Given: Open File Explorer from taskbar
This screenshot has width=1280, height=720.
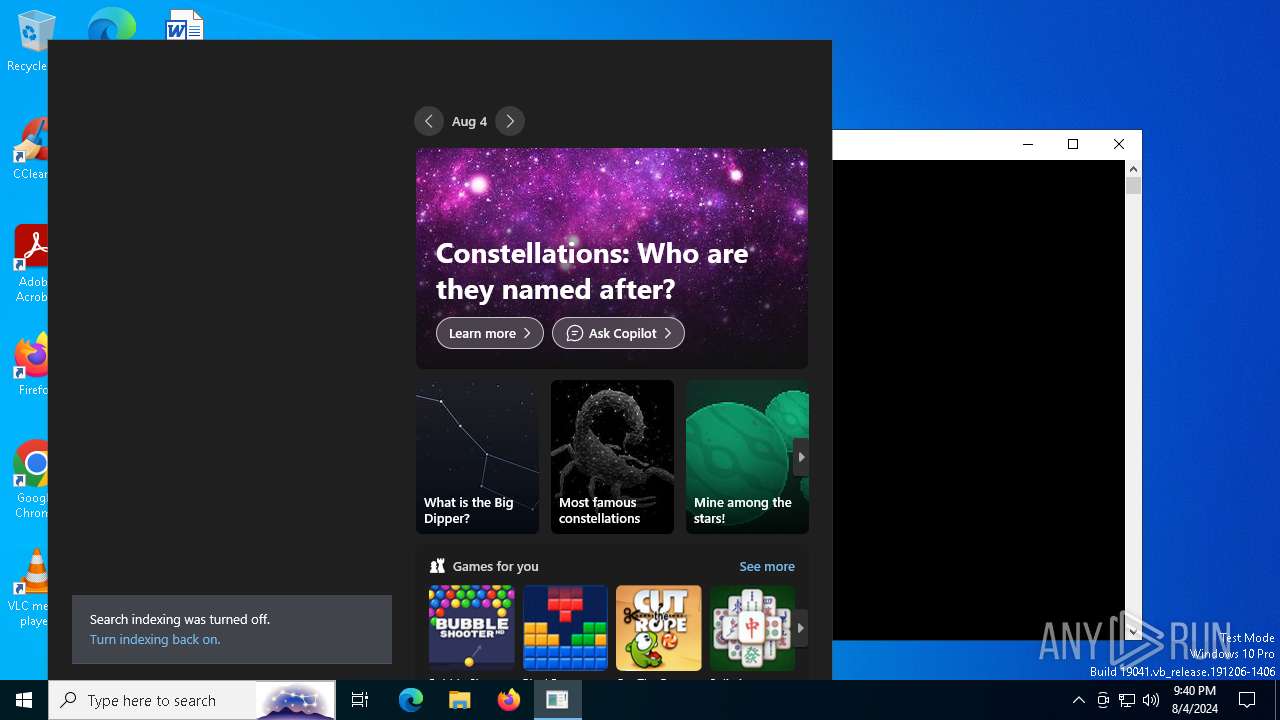Looking at the screenshot, I should point(459,700).
